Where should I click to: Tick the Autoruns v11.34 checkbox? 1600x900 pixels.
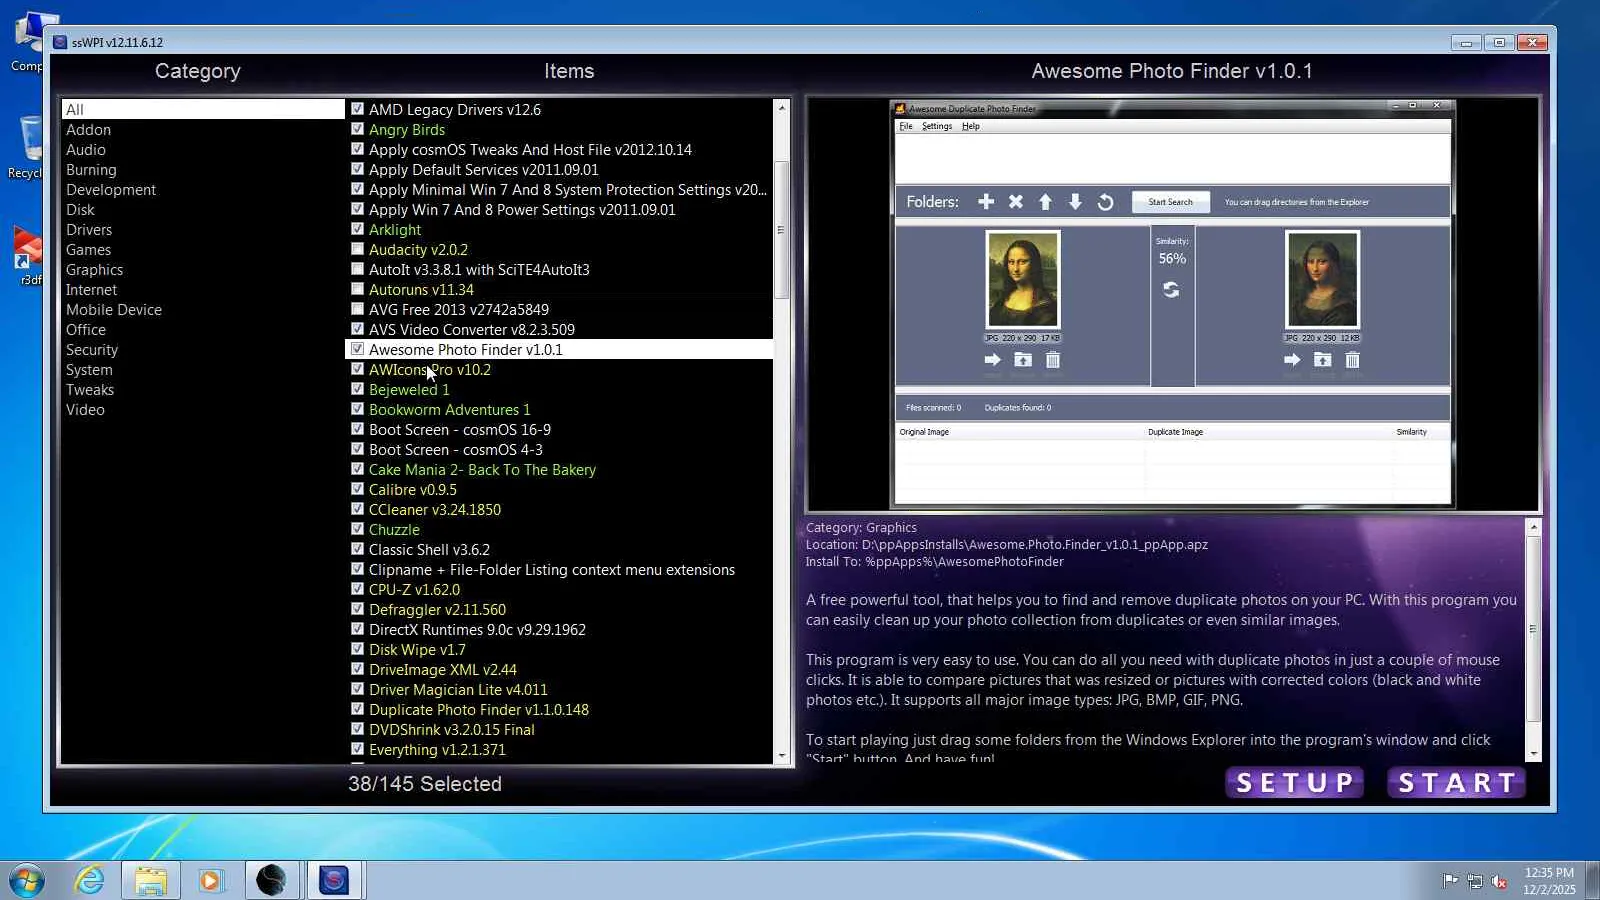tap(357, 289)
